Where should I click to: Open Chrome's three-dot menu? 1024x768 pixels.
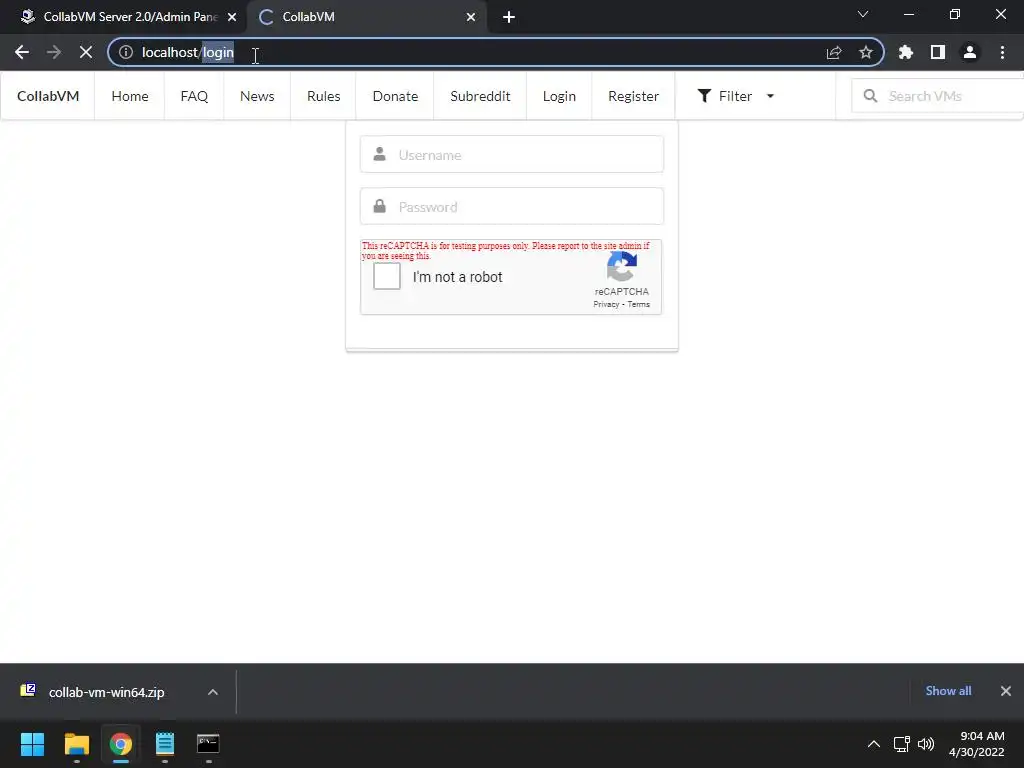pos(1002,52)
